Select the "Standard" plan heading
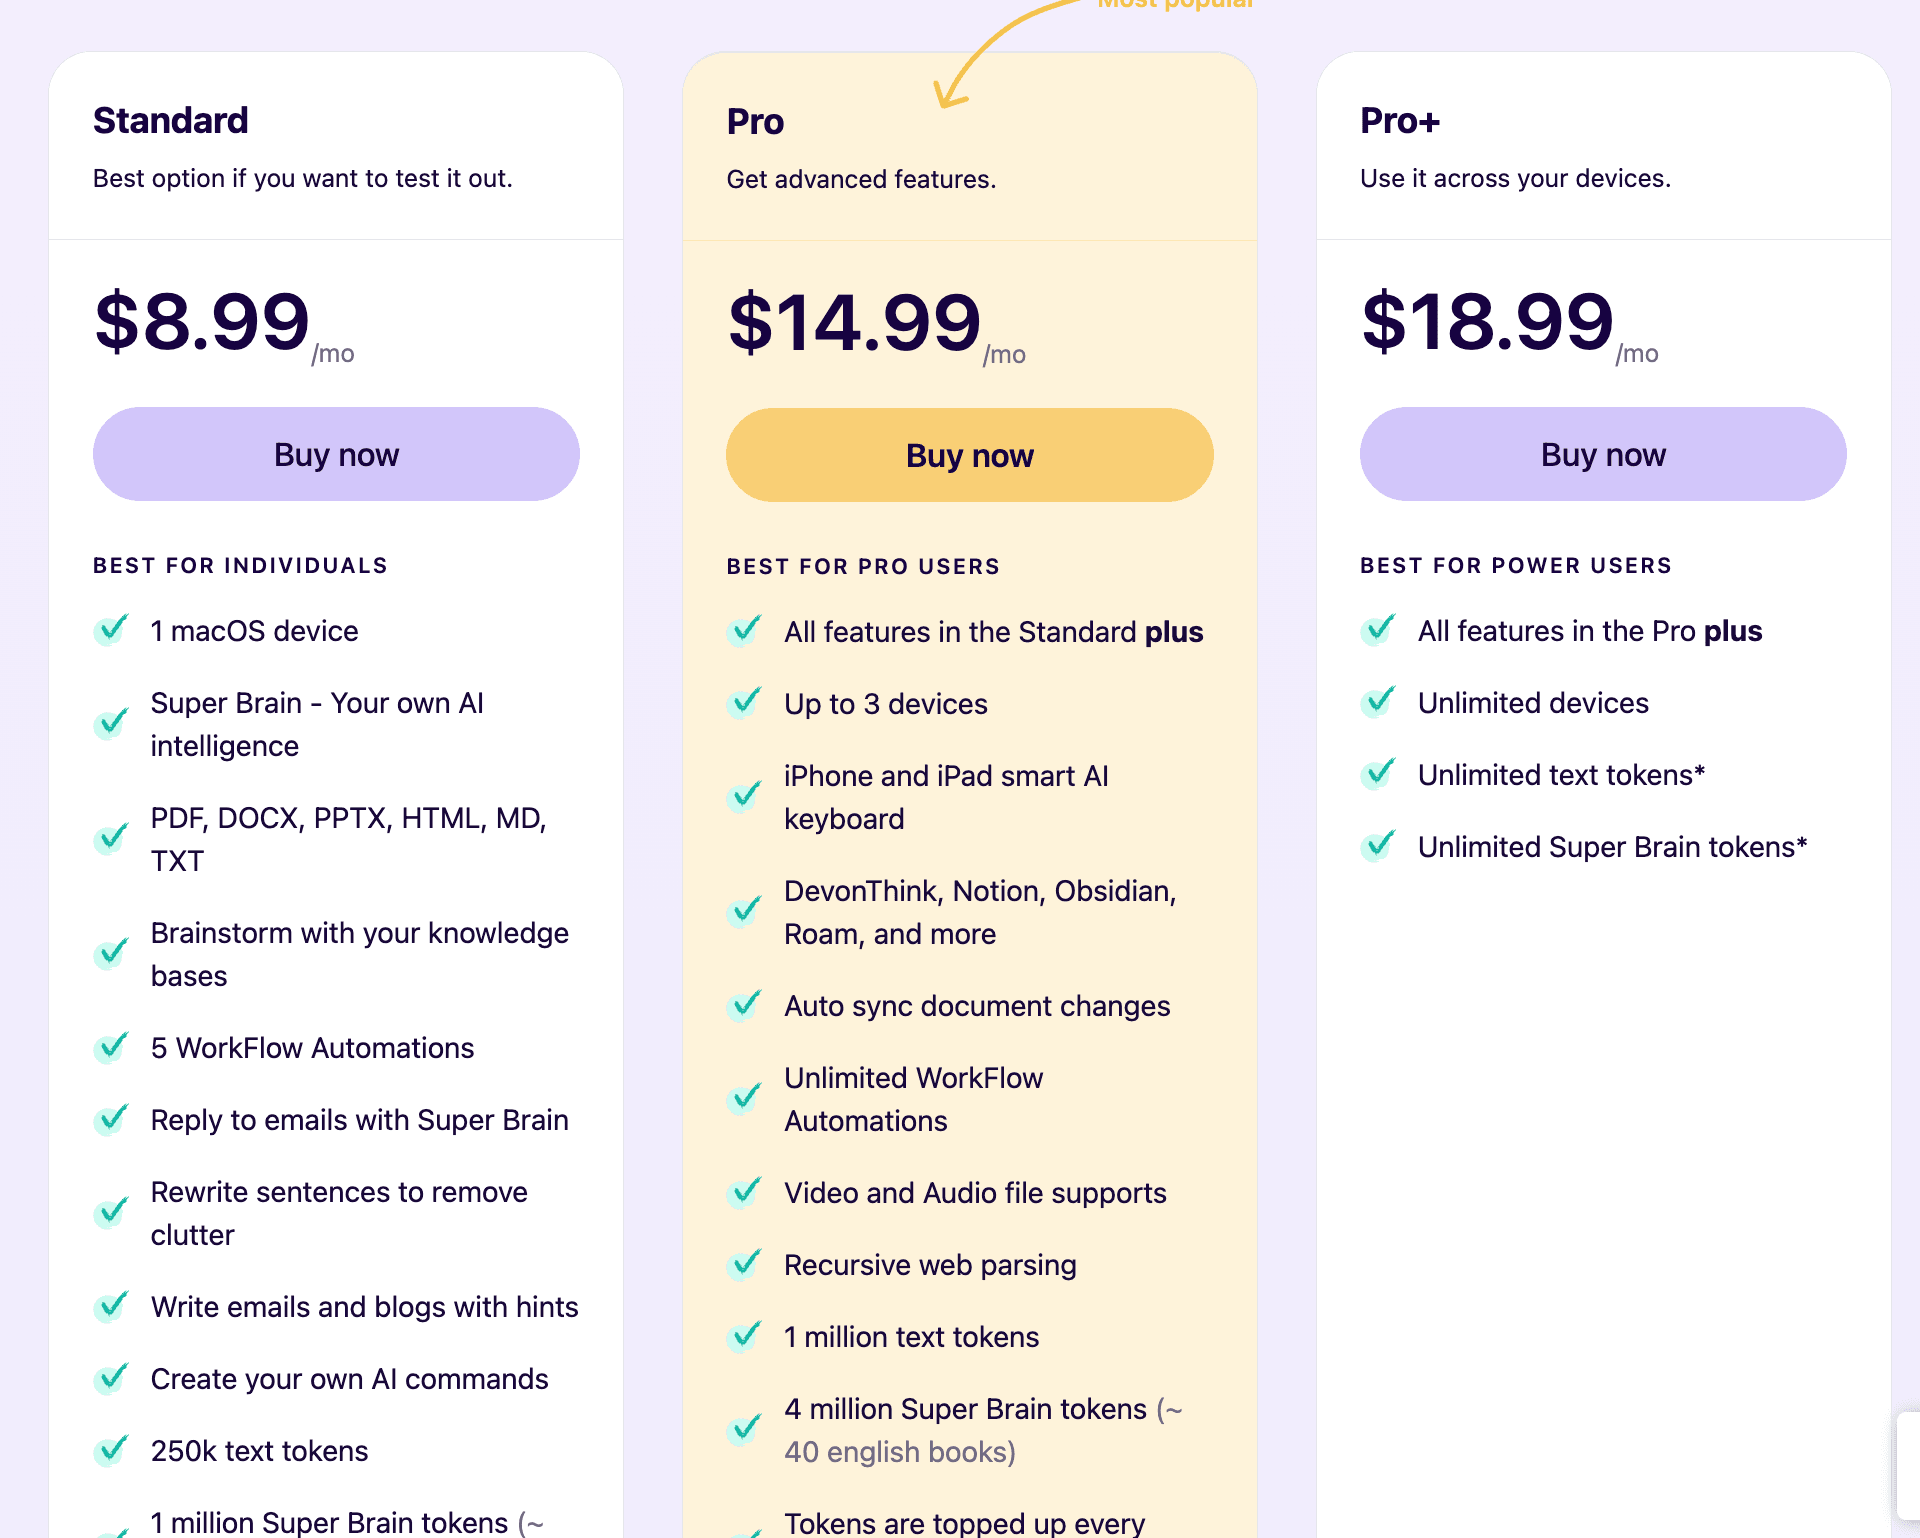1920x1538 pixels. (x=170, y=120)
